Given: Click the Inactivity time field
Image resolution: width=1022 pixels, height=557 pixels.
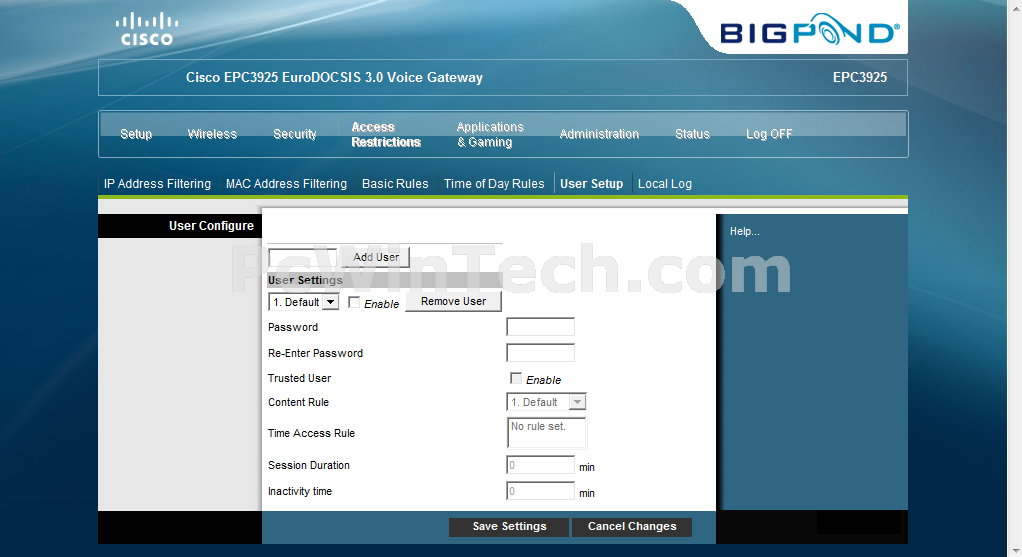Looking at the screenshot, I should (540, 491).
